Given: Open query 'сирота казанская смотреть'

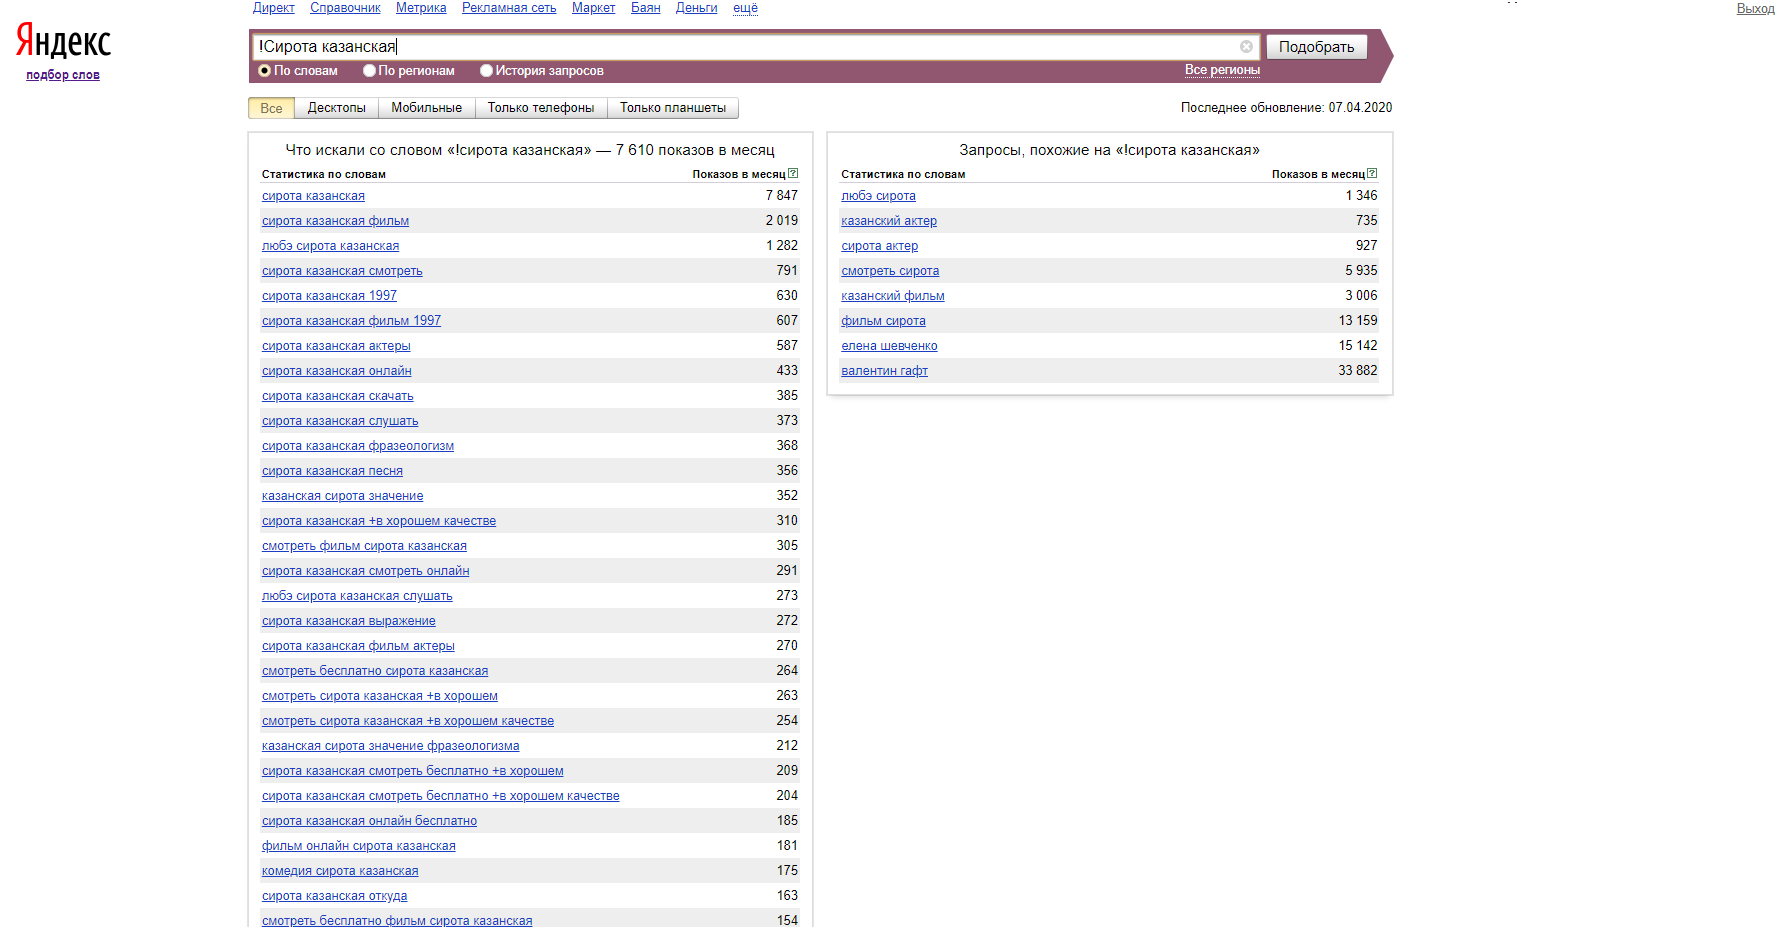Looking at the screenshot, I should click(342, 271).
